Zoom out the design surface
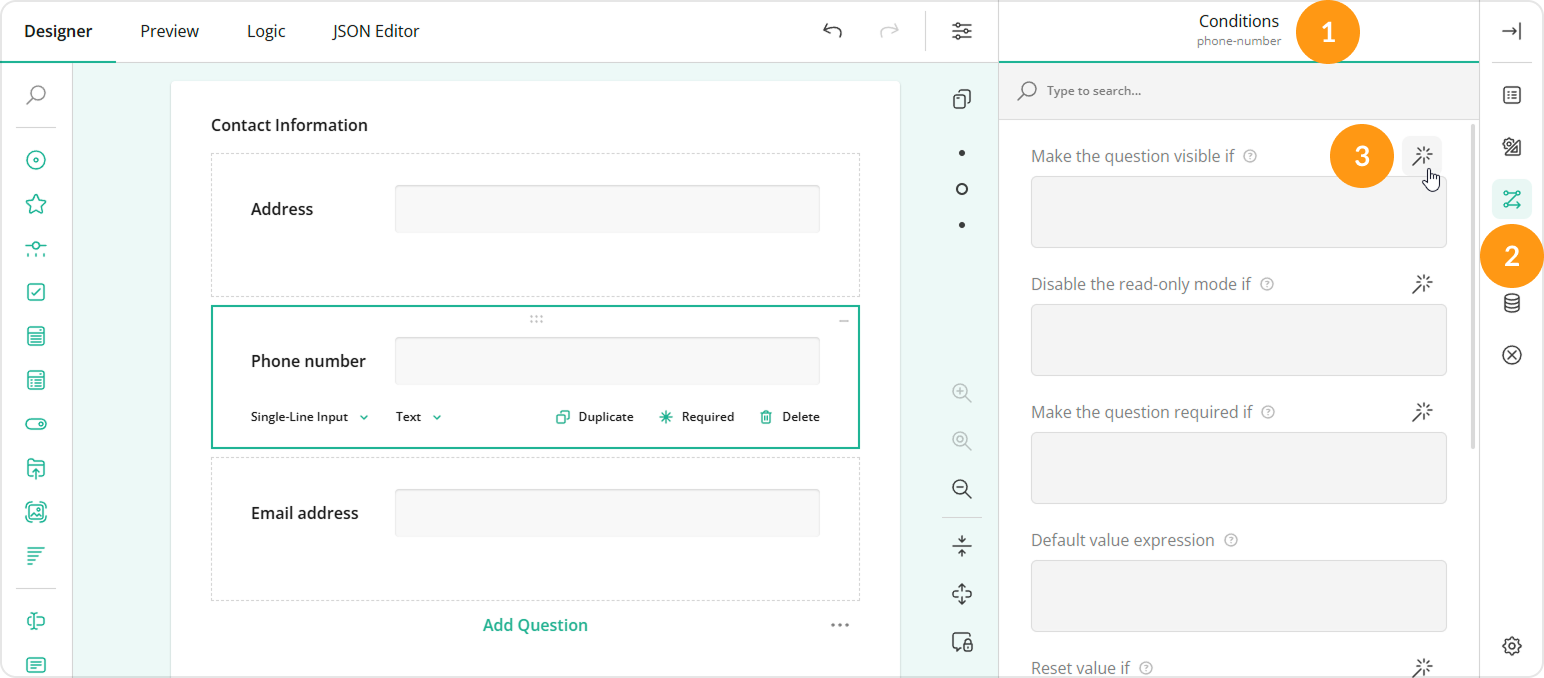 (x=961, y=489)
